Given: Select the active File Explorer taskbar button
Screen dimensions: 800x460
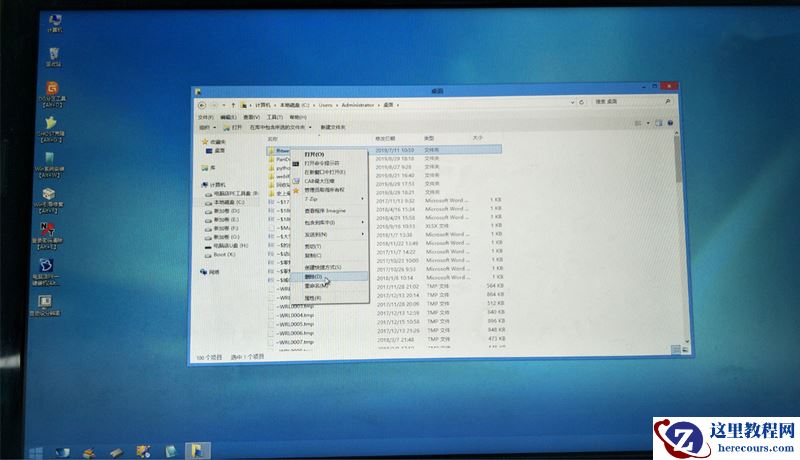Looking at the screenshot, I should pos(197,450).
